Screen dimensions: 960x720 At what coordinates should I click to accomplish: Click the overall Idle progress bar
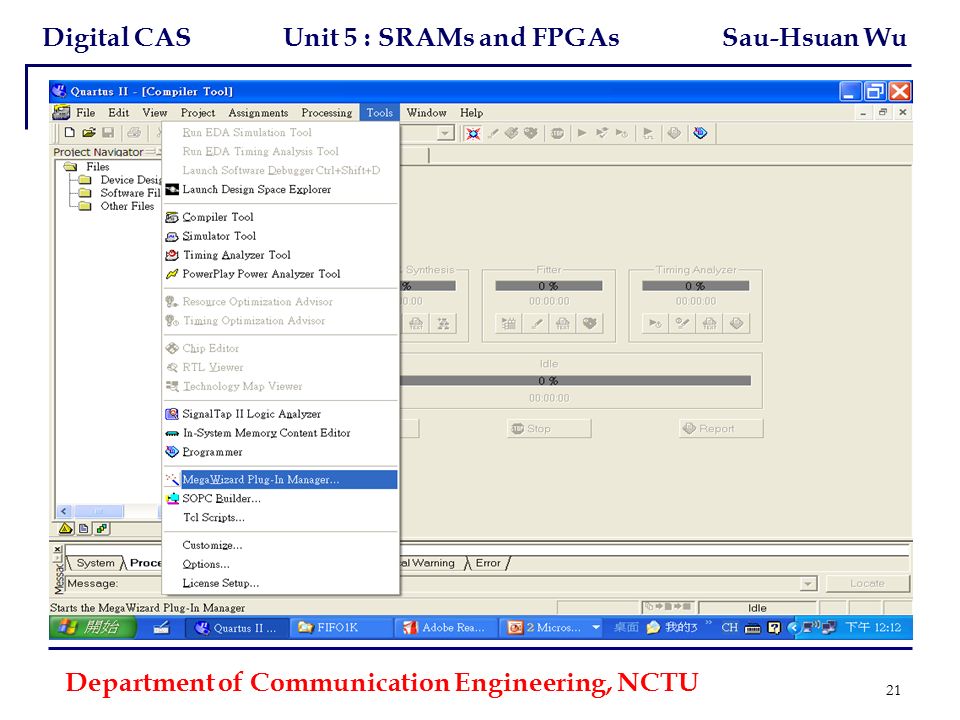[x=576, y=381]
